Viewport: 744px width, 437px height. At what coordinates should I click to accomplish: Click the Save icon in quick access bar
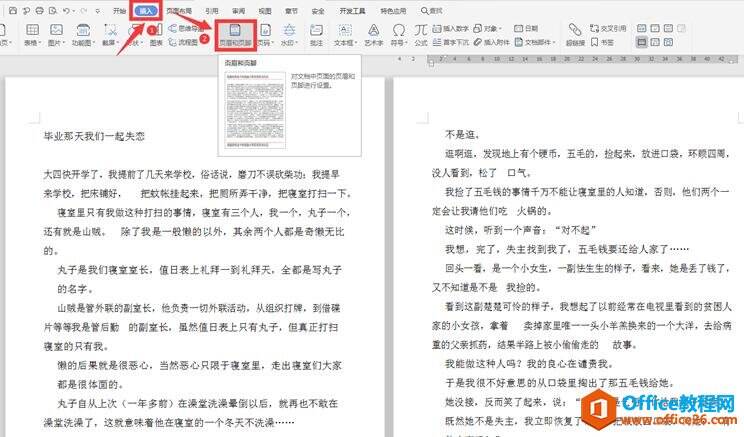[13, 10]
